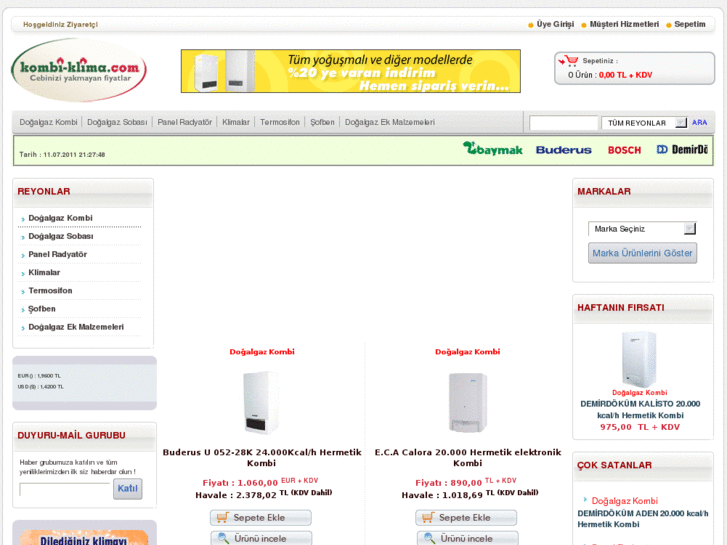
Task: Click the discount promotion banner
Action: click(x=351, y=71)
